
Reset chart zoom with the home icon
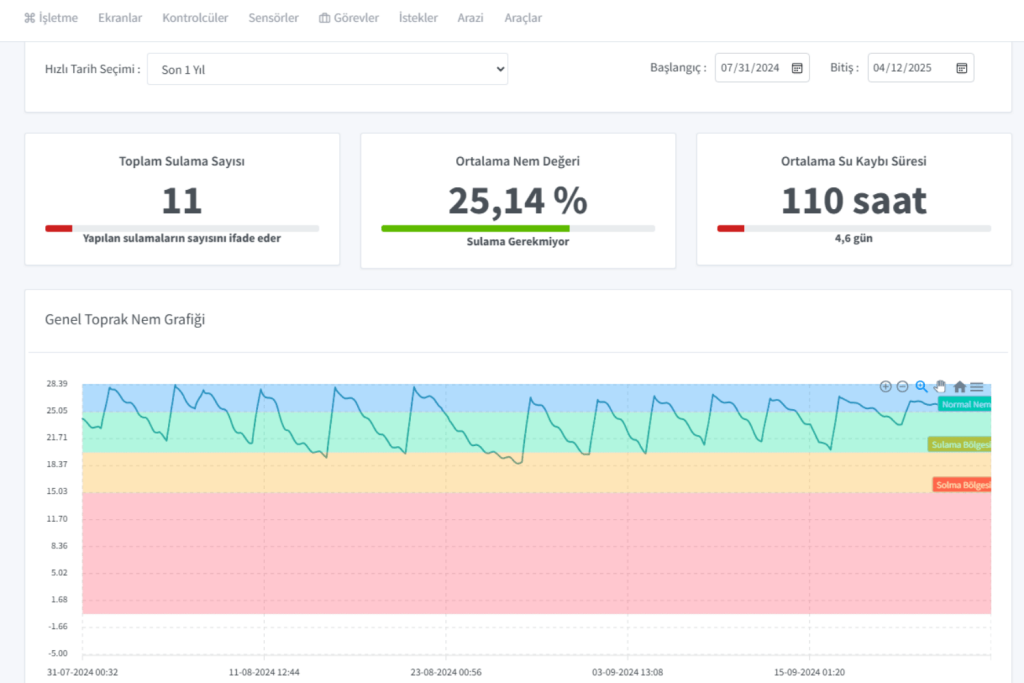(x=959, y=387)
